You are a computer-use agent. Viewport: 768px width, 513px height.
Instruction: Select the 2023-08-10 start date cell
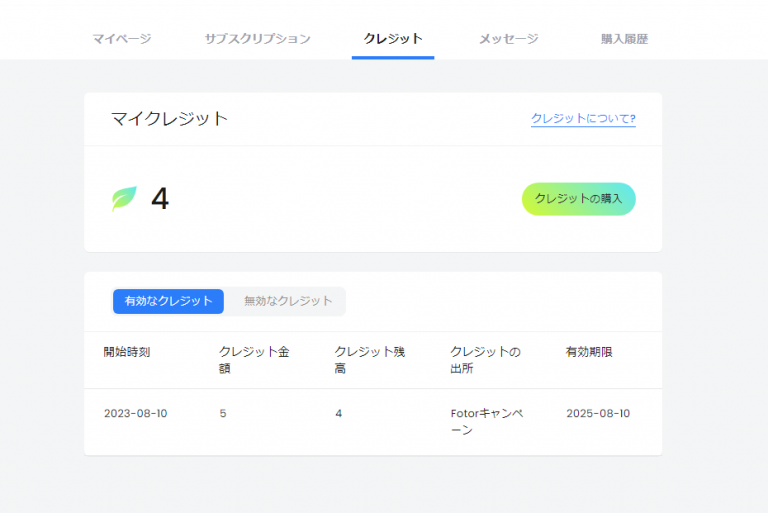135,414
